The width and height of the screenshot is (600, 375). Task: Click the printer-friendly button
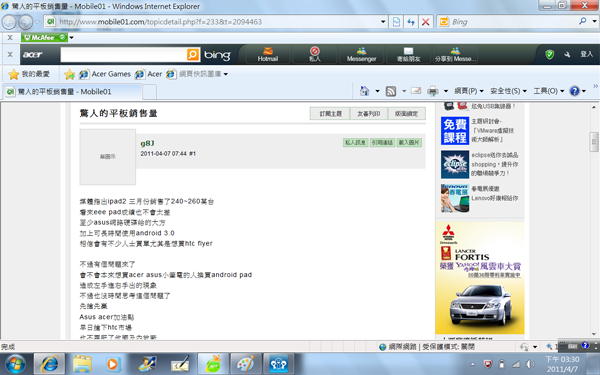point(369,114)
